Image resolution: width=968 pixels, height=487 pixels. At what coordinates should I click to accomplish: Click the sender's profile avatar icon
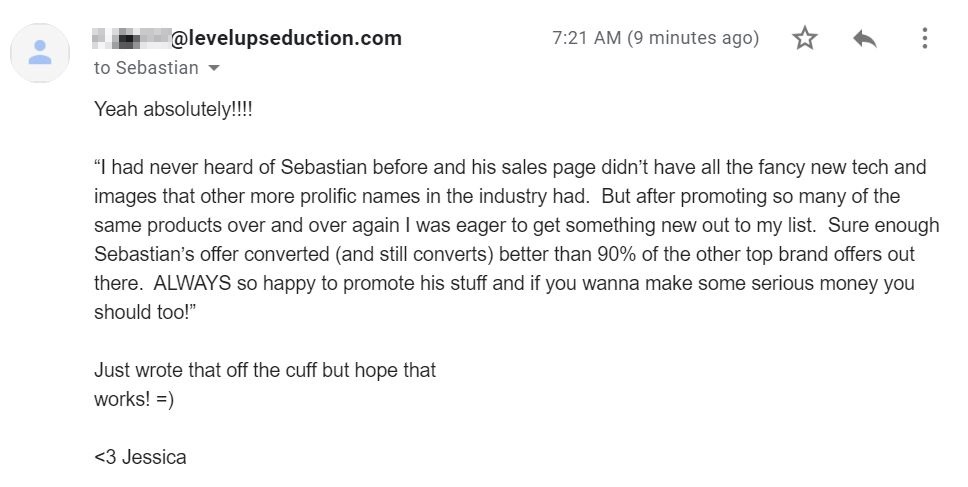pos(40,52)
